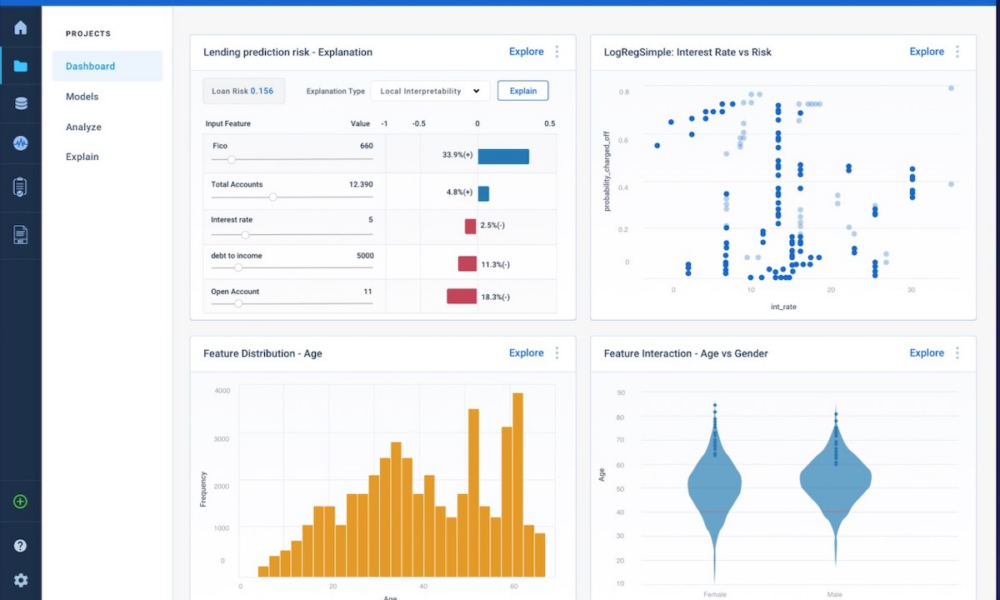Open the document report icon
1000x600 pixels.
click(20, 234)
